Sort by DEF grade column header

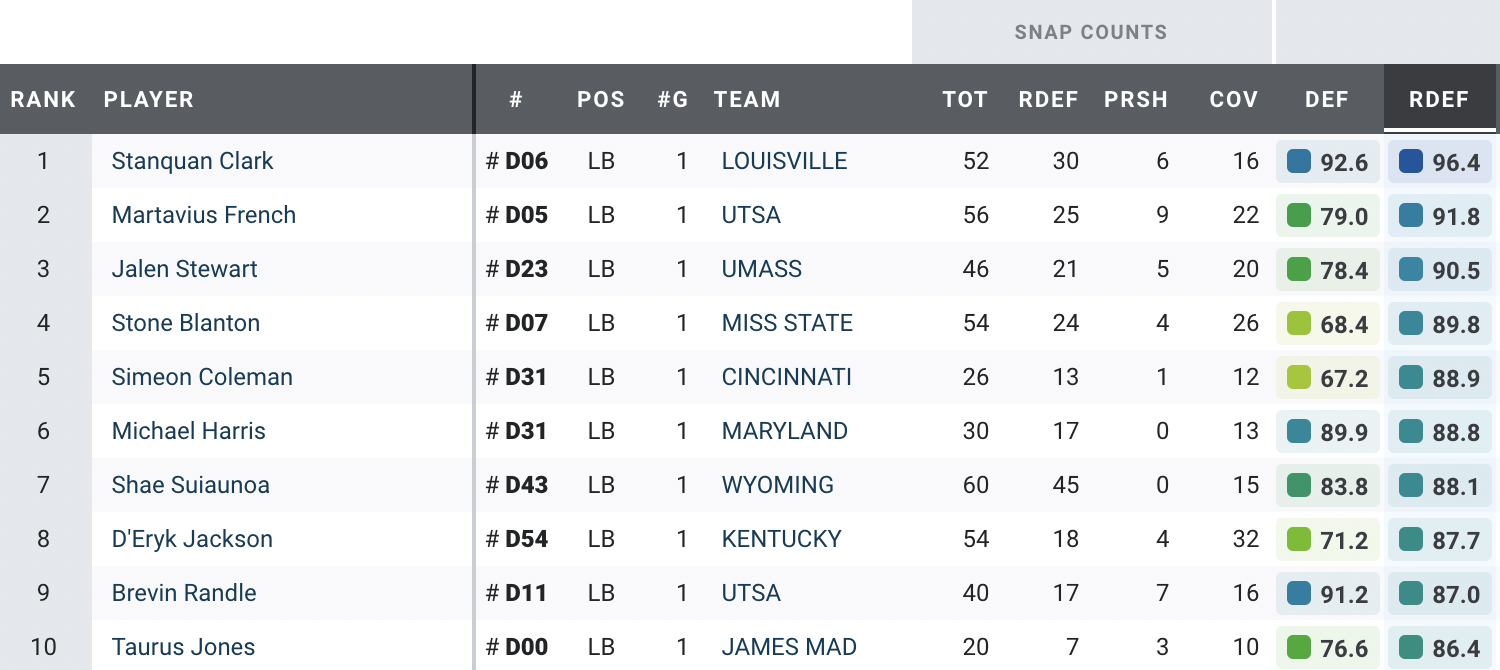click(1327, 99)
